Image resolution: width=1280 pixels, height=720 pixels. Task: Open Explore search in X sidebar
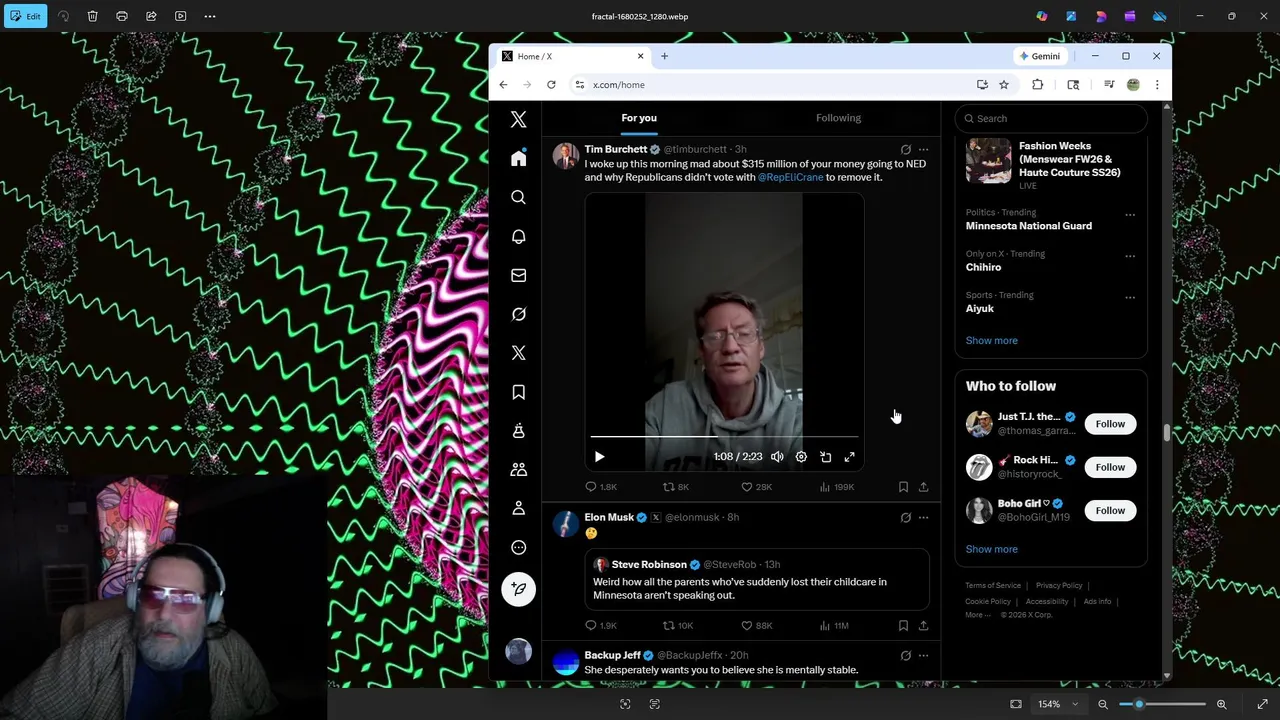[518, 197]
